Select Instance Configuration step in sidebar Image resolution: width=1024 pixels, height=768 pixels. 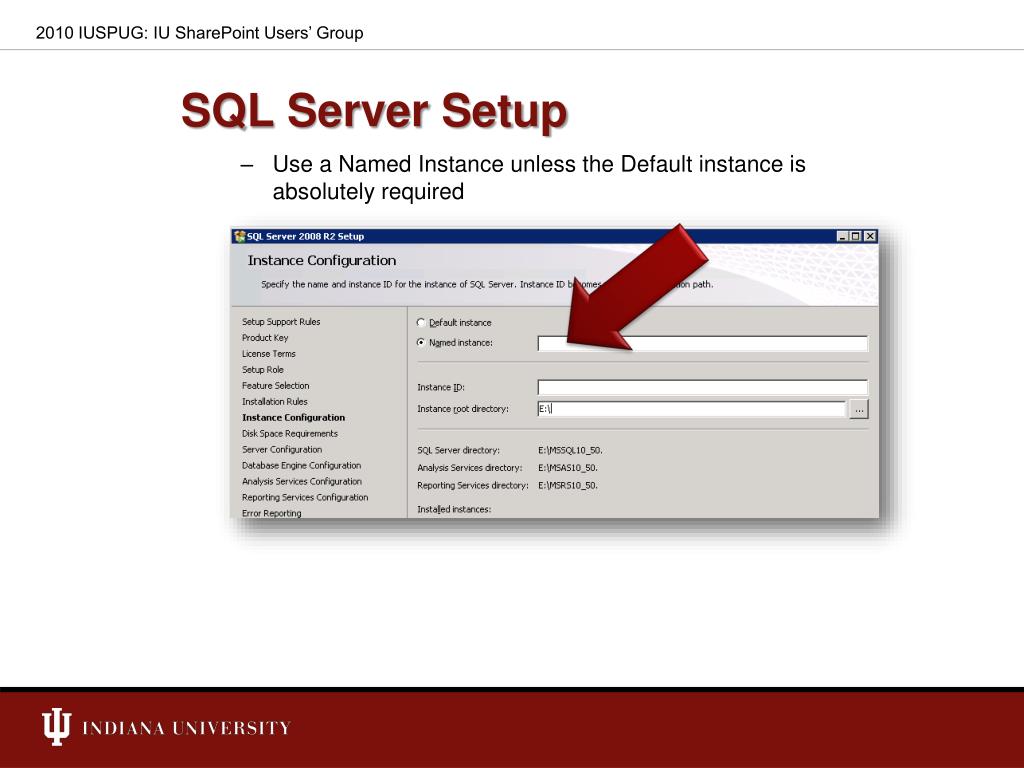click(x=293, y=418)
